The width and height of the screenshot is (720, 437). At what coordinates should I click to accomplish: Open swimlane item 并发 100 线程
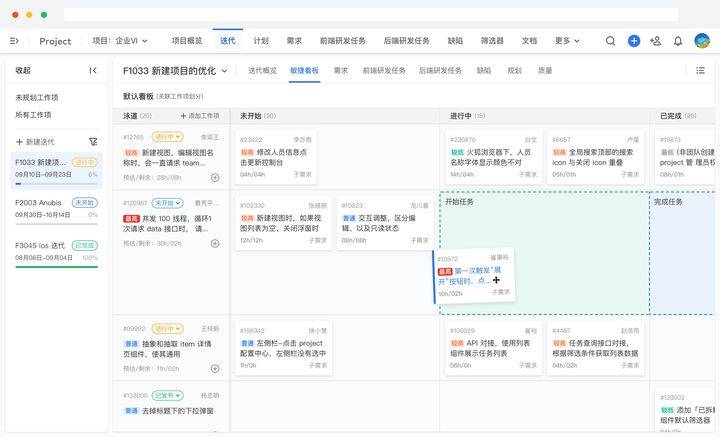(168, 224)
